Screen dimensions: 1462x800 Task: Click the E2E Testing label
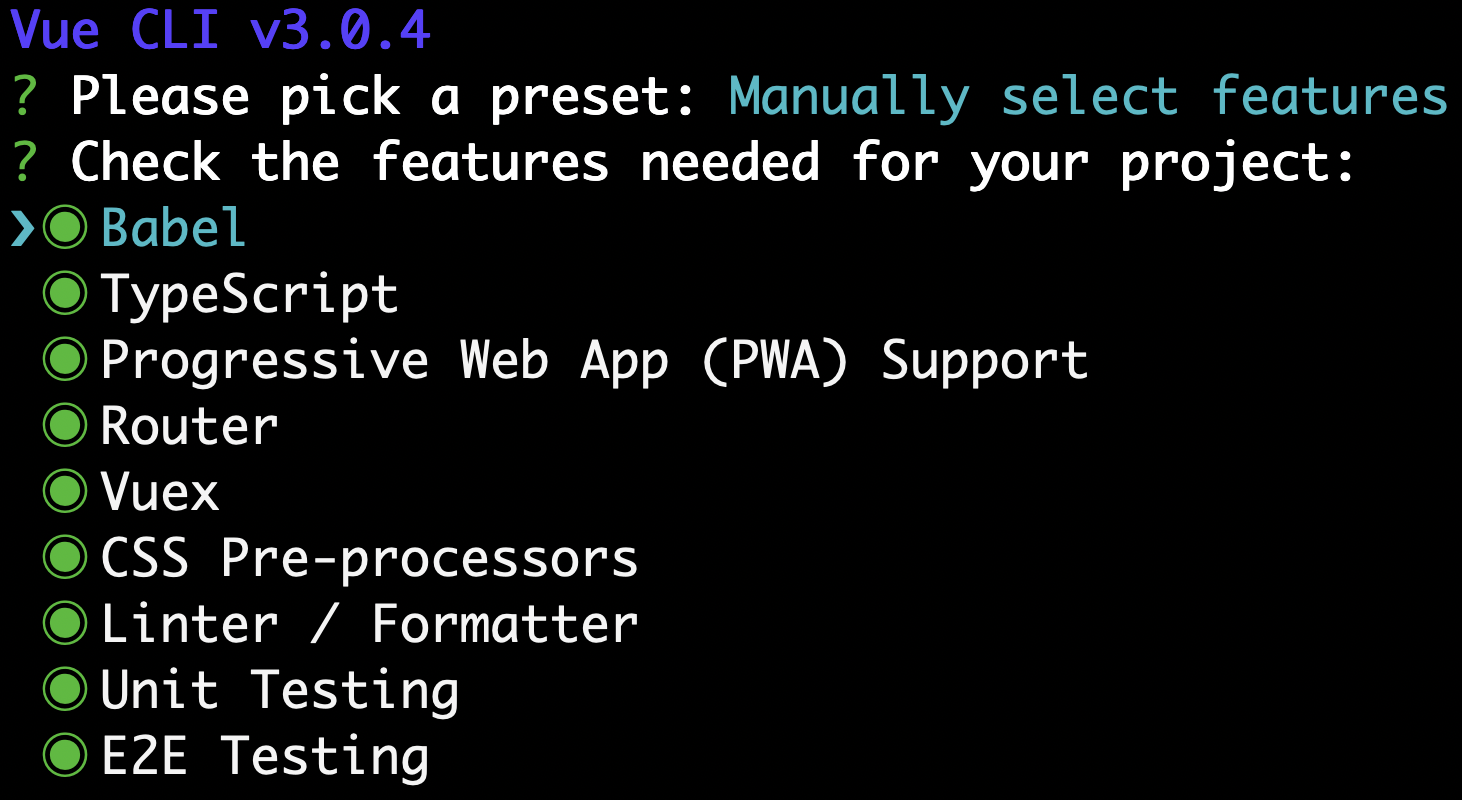click(265, 756)
